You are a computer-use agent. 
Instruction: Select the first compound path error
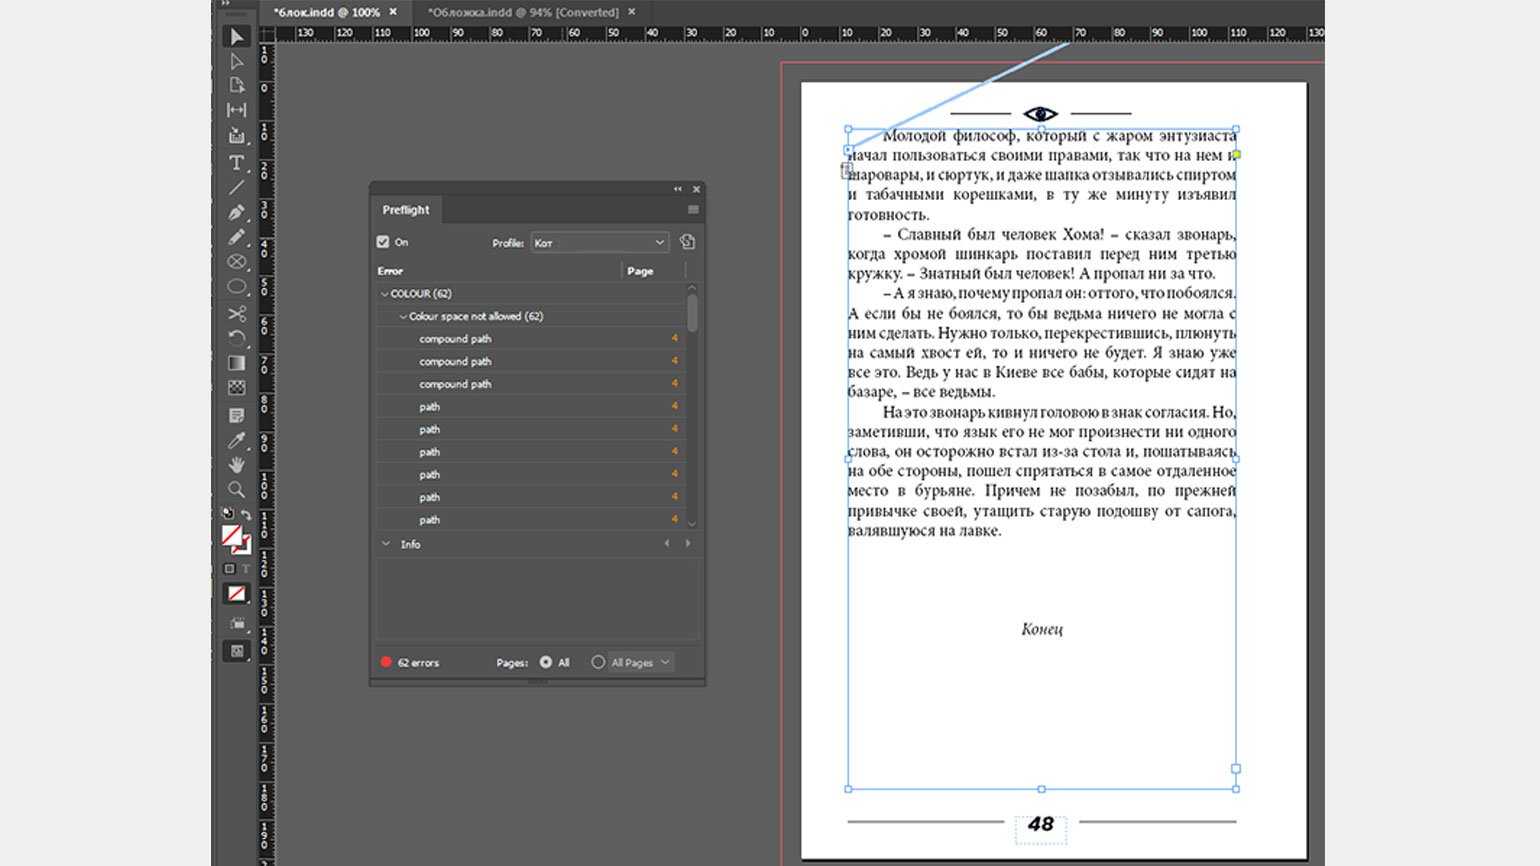(455, 339)
